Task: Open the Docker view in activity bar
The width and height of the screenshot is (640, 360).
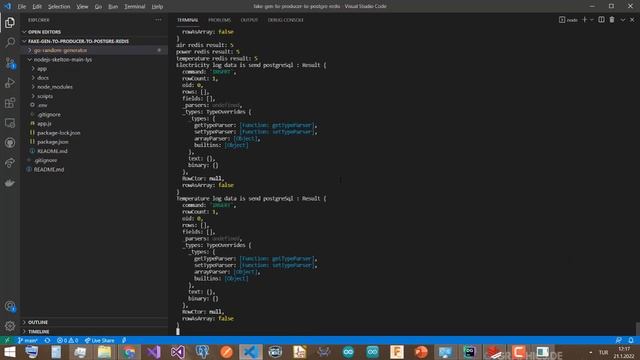Action: click(x=10, y=183)
